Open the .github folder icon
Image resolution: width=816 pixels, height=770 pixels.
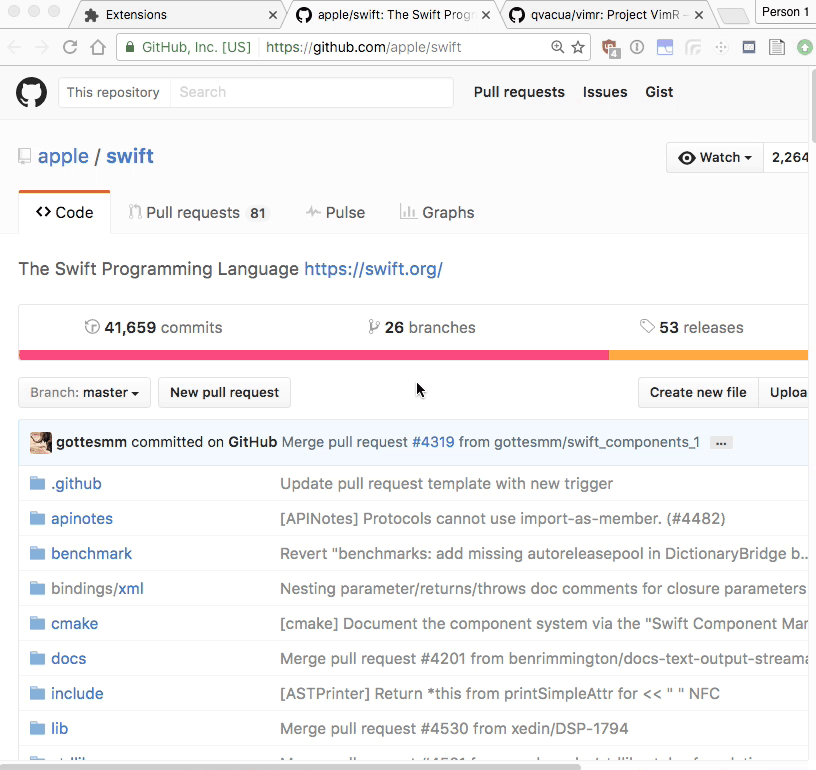(37, 483)
